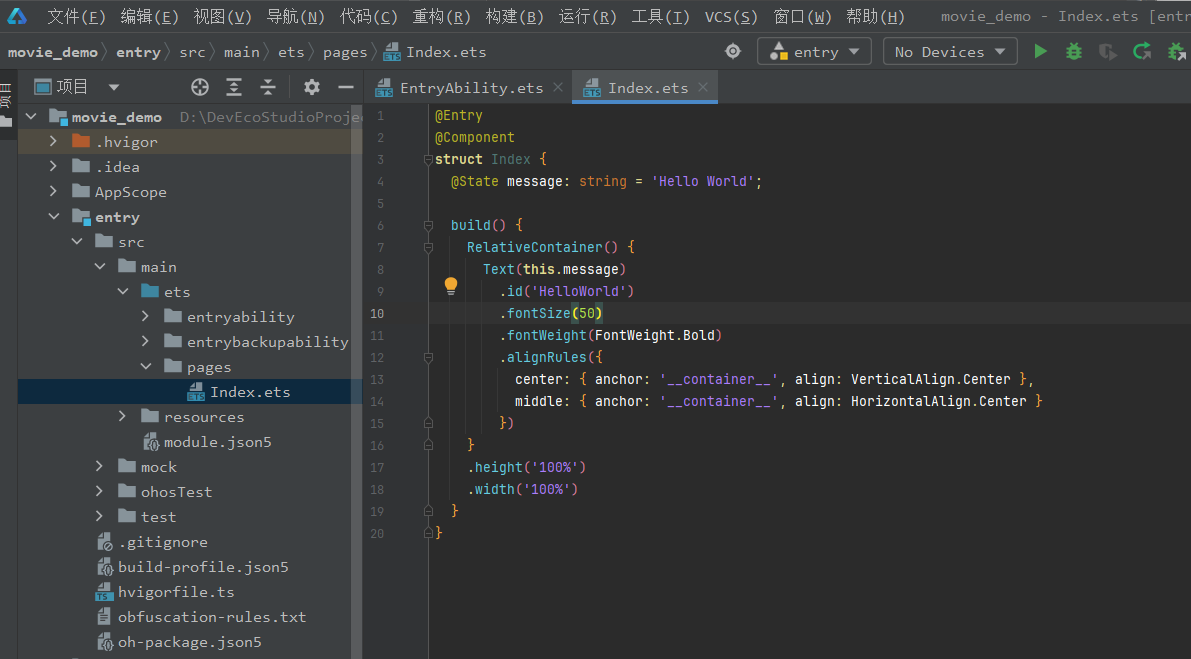Open the 项目 view selector dropdown
The height and width of the screenshot is (659, 1191).
[x=114, y=87]
